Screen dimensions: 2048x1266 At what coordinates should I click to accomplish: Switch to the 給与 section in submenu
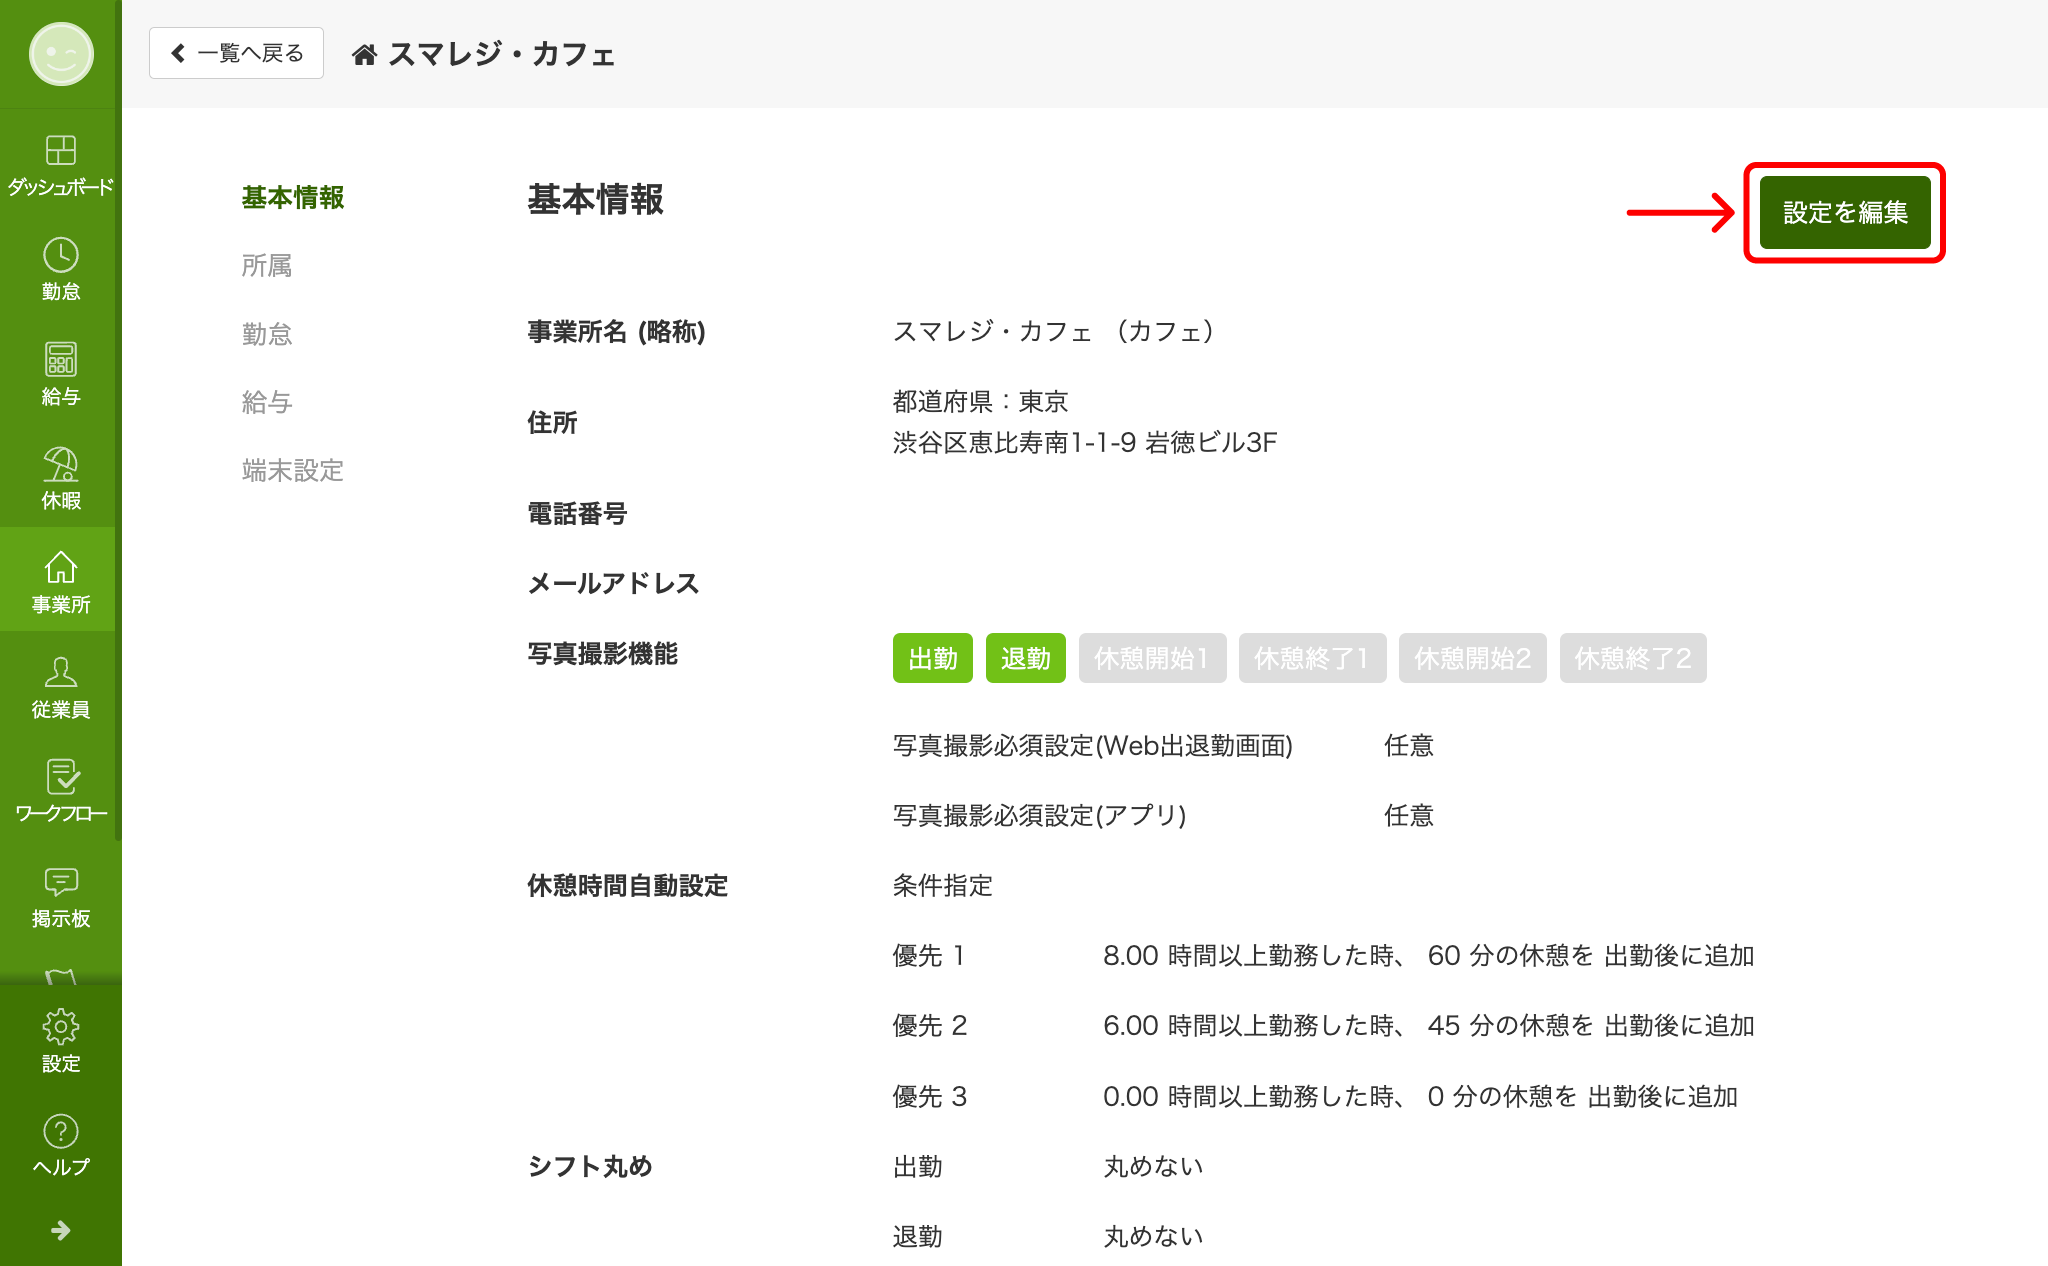[x=267, y=401]
